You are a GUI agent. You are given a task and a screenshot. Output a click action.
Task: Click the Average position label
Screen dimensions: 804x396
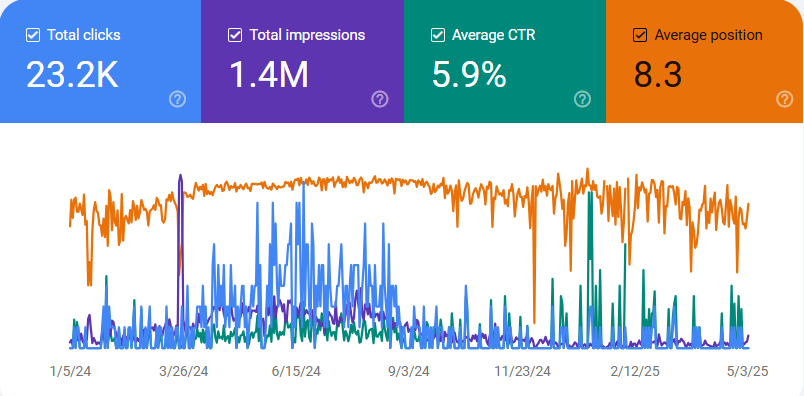709,35
